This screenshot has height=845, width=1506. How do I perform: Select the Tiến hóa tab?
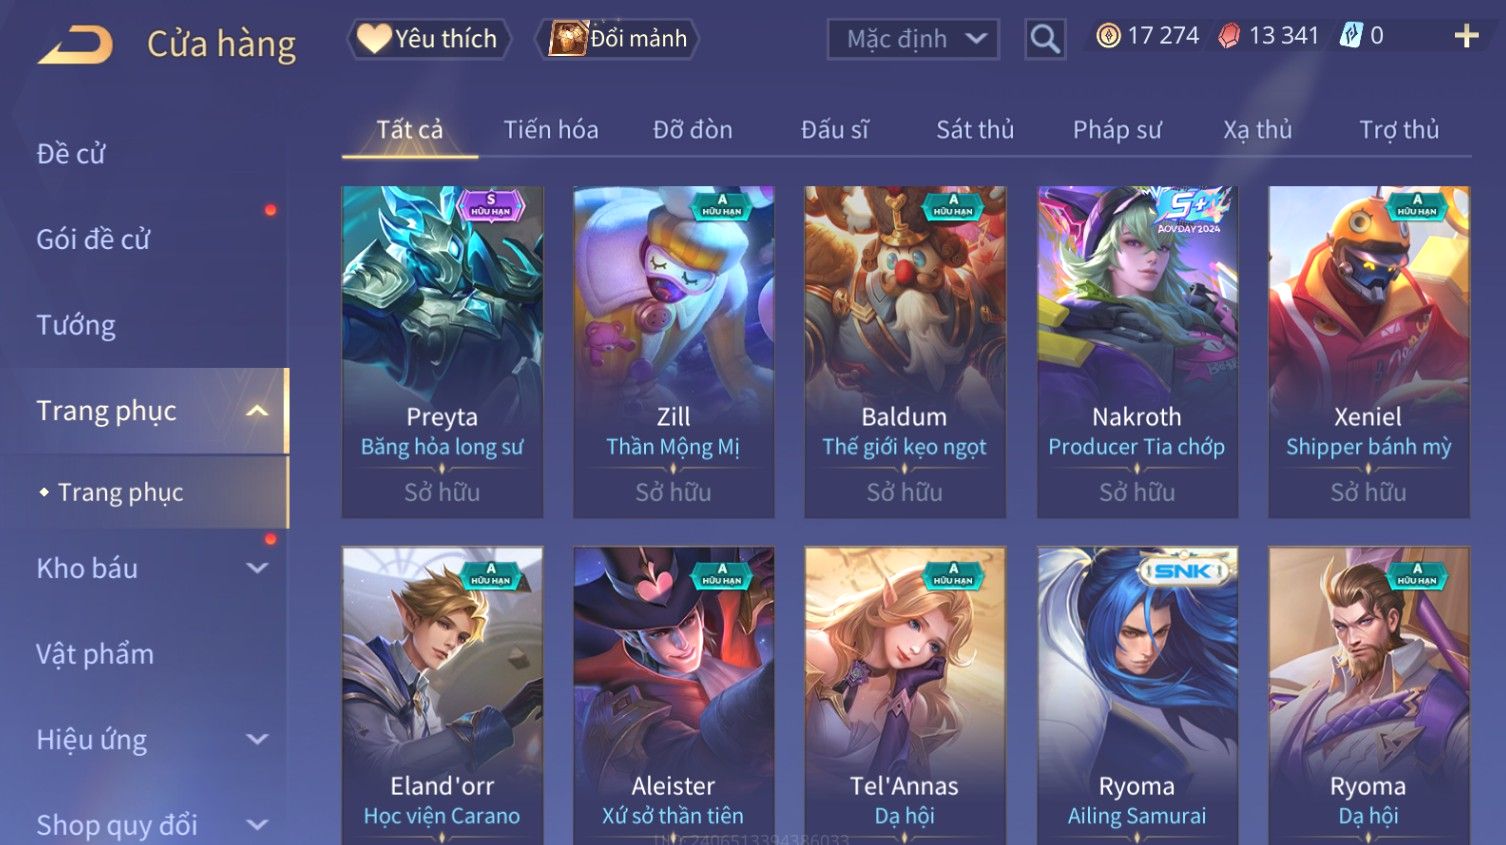pyautogui.click(x=551, y=130)
